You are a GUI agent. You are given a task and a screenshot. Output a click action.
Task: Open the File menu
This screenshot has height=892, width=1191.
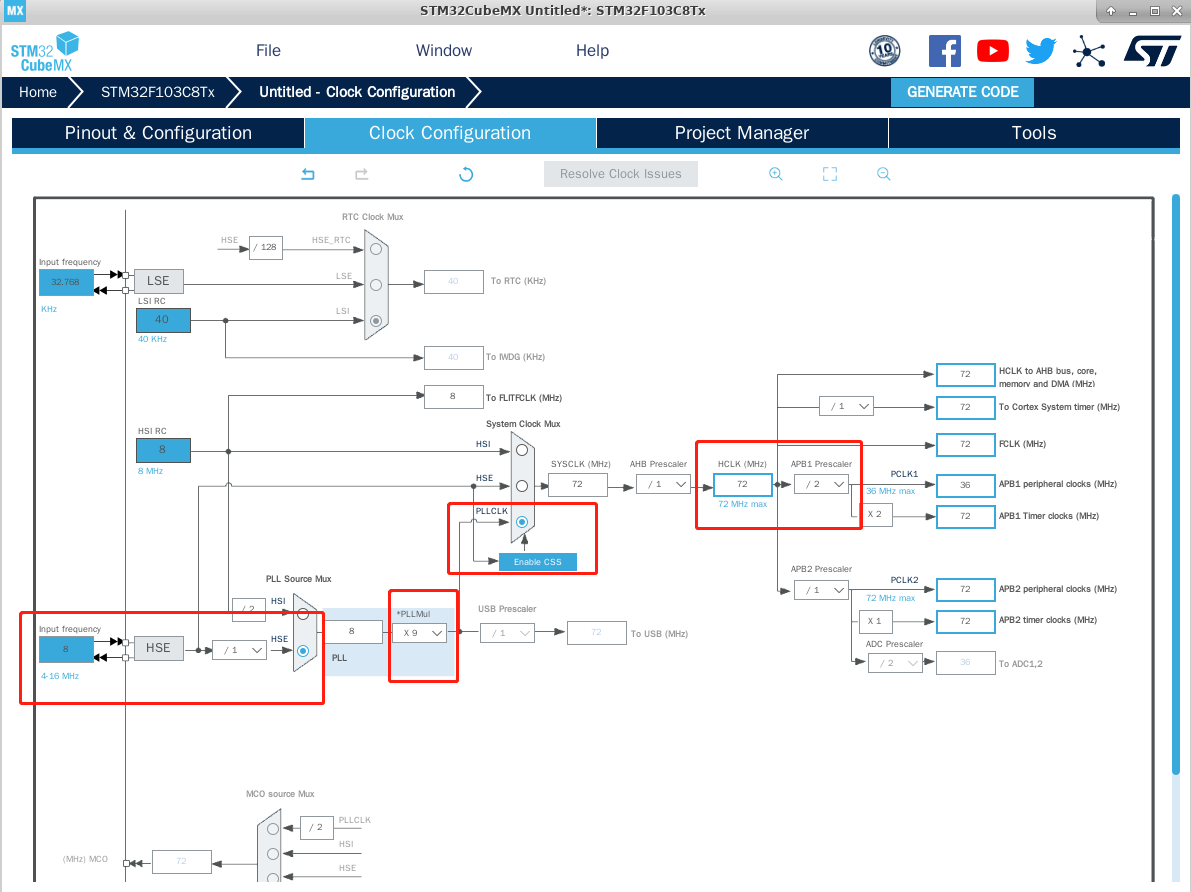click(268, 50)
